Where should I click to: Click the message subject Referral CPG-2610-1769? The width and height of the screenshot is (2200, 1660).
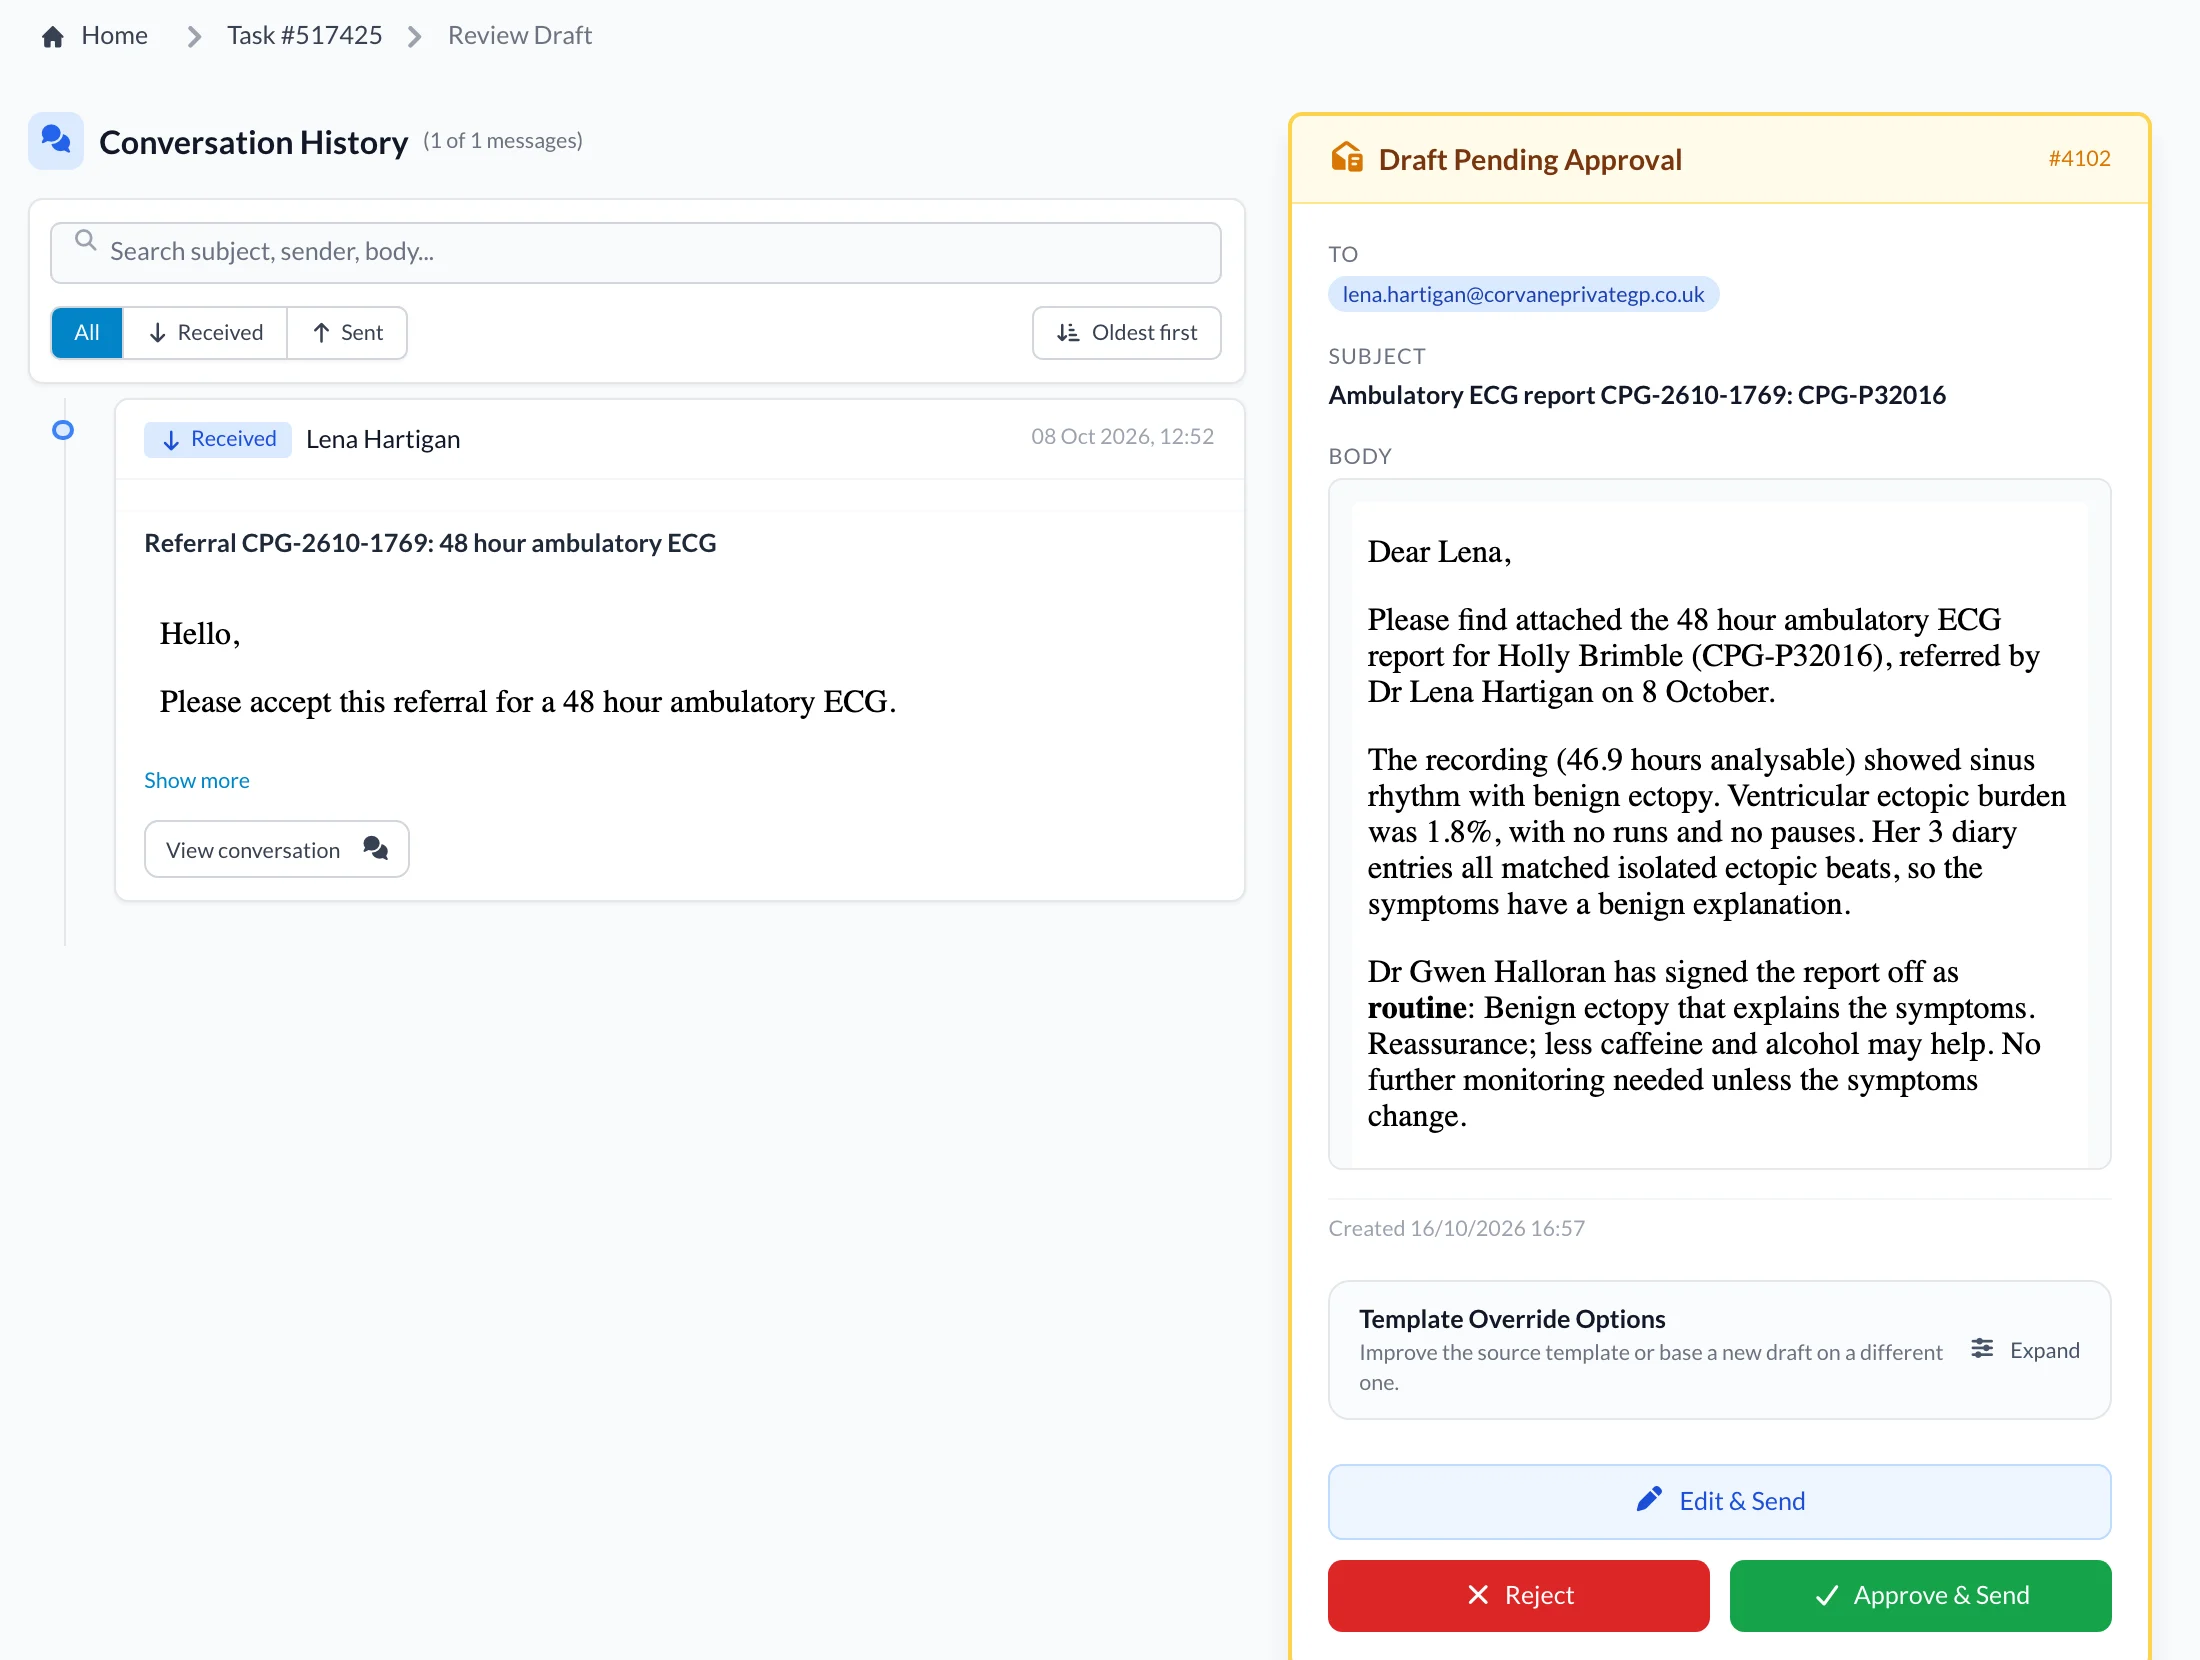[430, 543]
